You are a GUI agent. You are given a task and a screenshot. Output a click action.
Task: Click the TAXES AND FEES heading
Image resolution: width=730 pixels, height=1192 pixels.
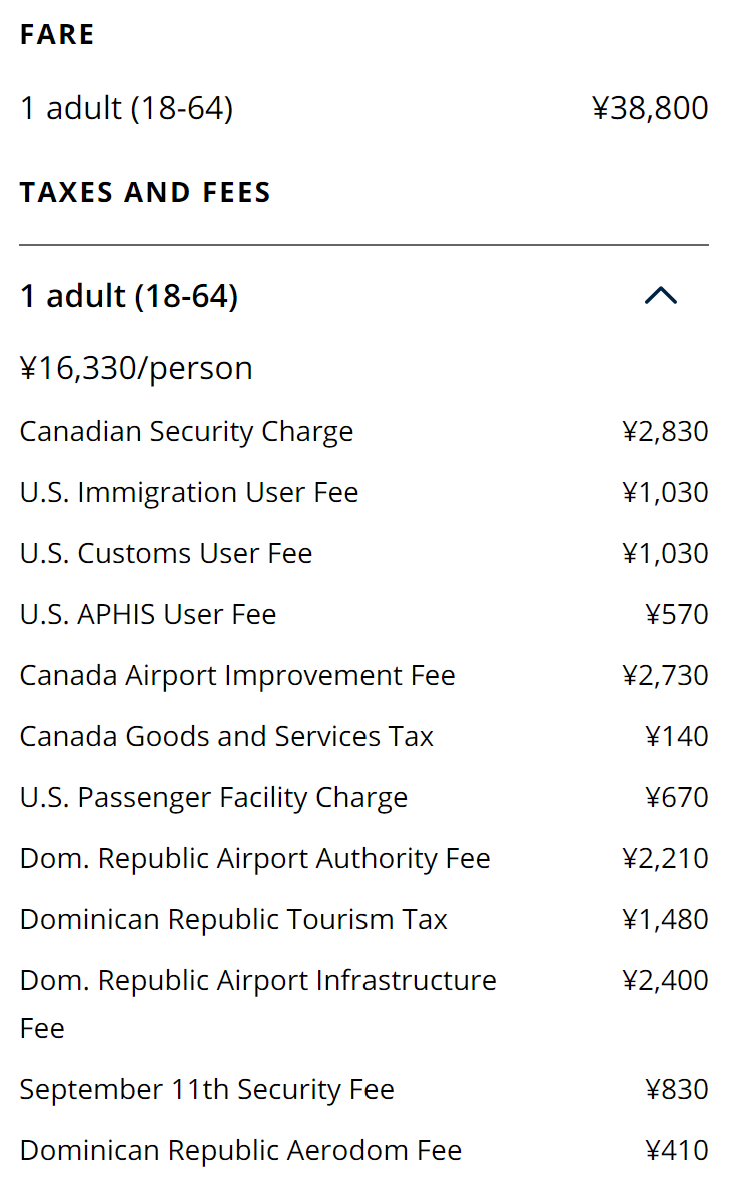(x=145, y=192)
